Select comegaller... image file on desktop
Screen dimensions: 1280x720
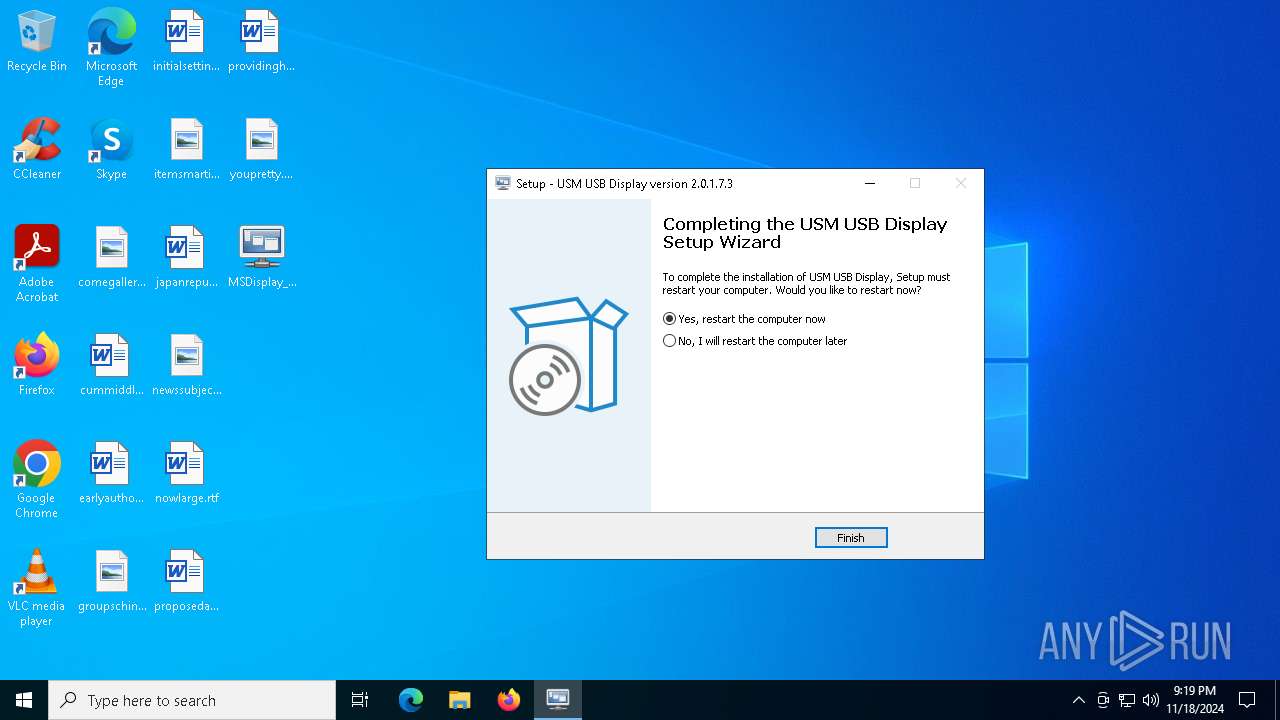pyautogui.click(x=111, y=258)
